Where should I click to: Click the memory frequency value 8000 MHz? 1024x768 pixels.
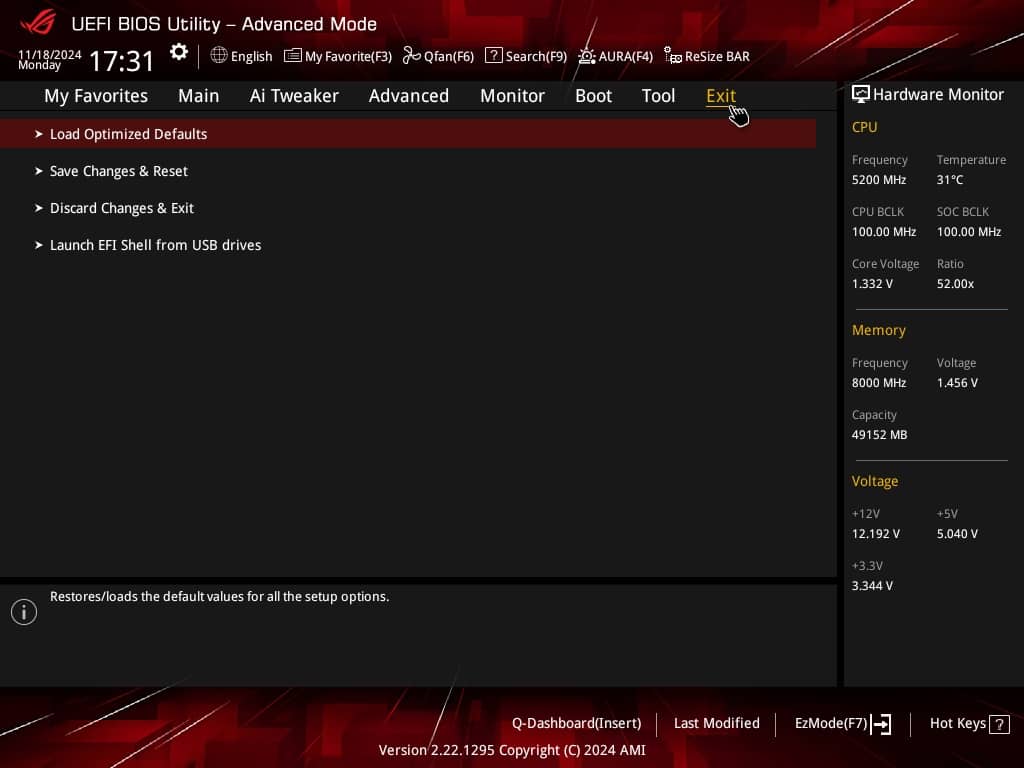click(879, 383)
